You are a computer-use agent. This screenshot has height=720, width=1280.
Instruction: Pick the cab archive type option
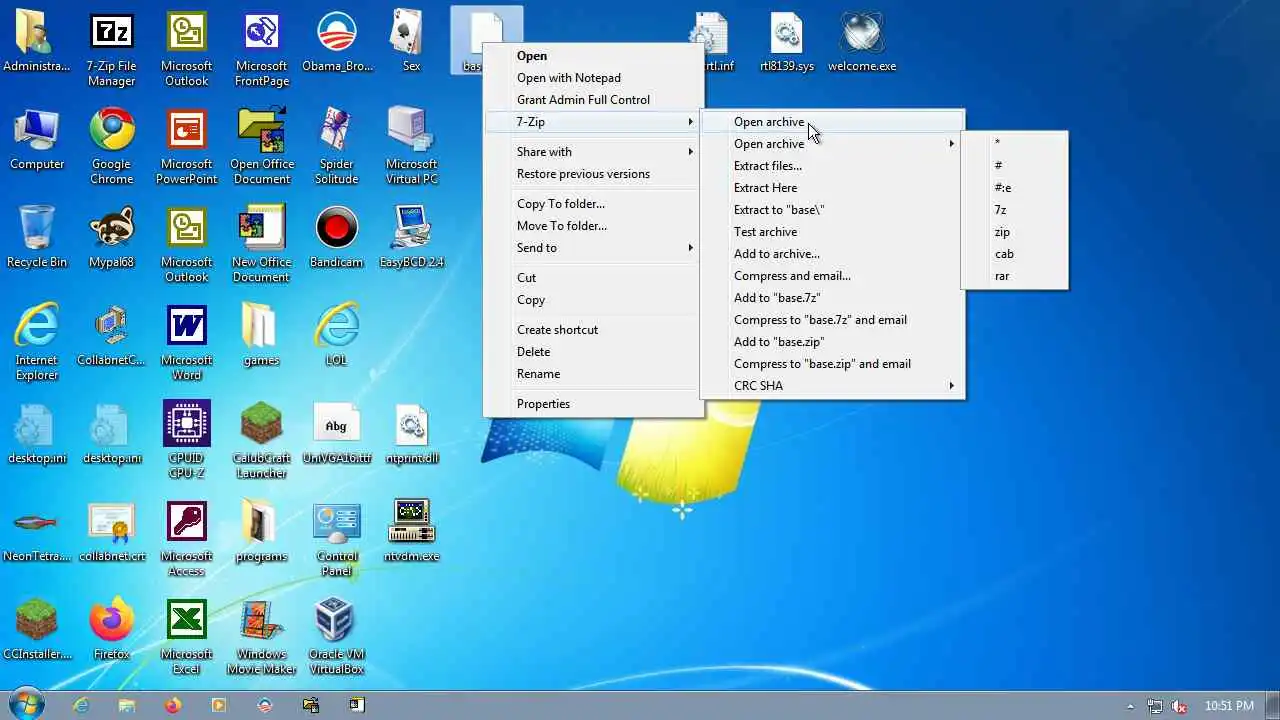click(1015, 254)
